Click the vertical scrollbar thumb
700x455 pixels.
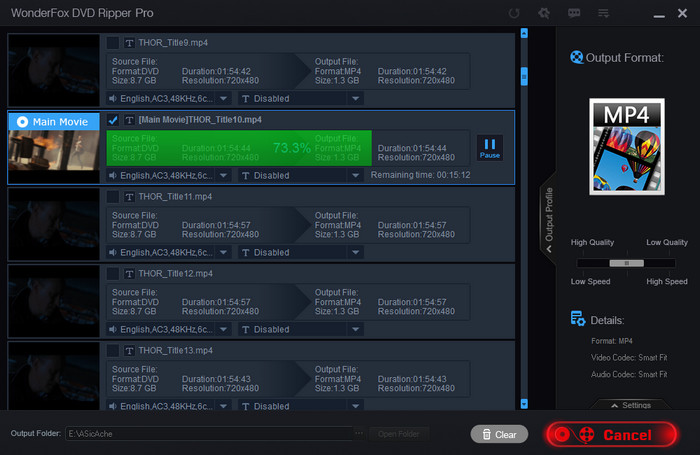tap(524, 76)
